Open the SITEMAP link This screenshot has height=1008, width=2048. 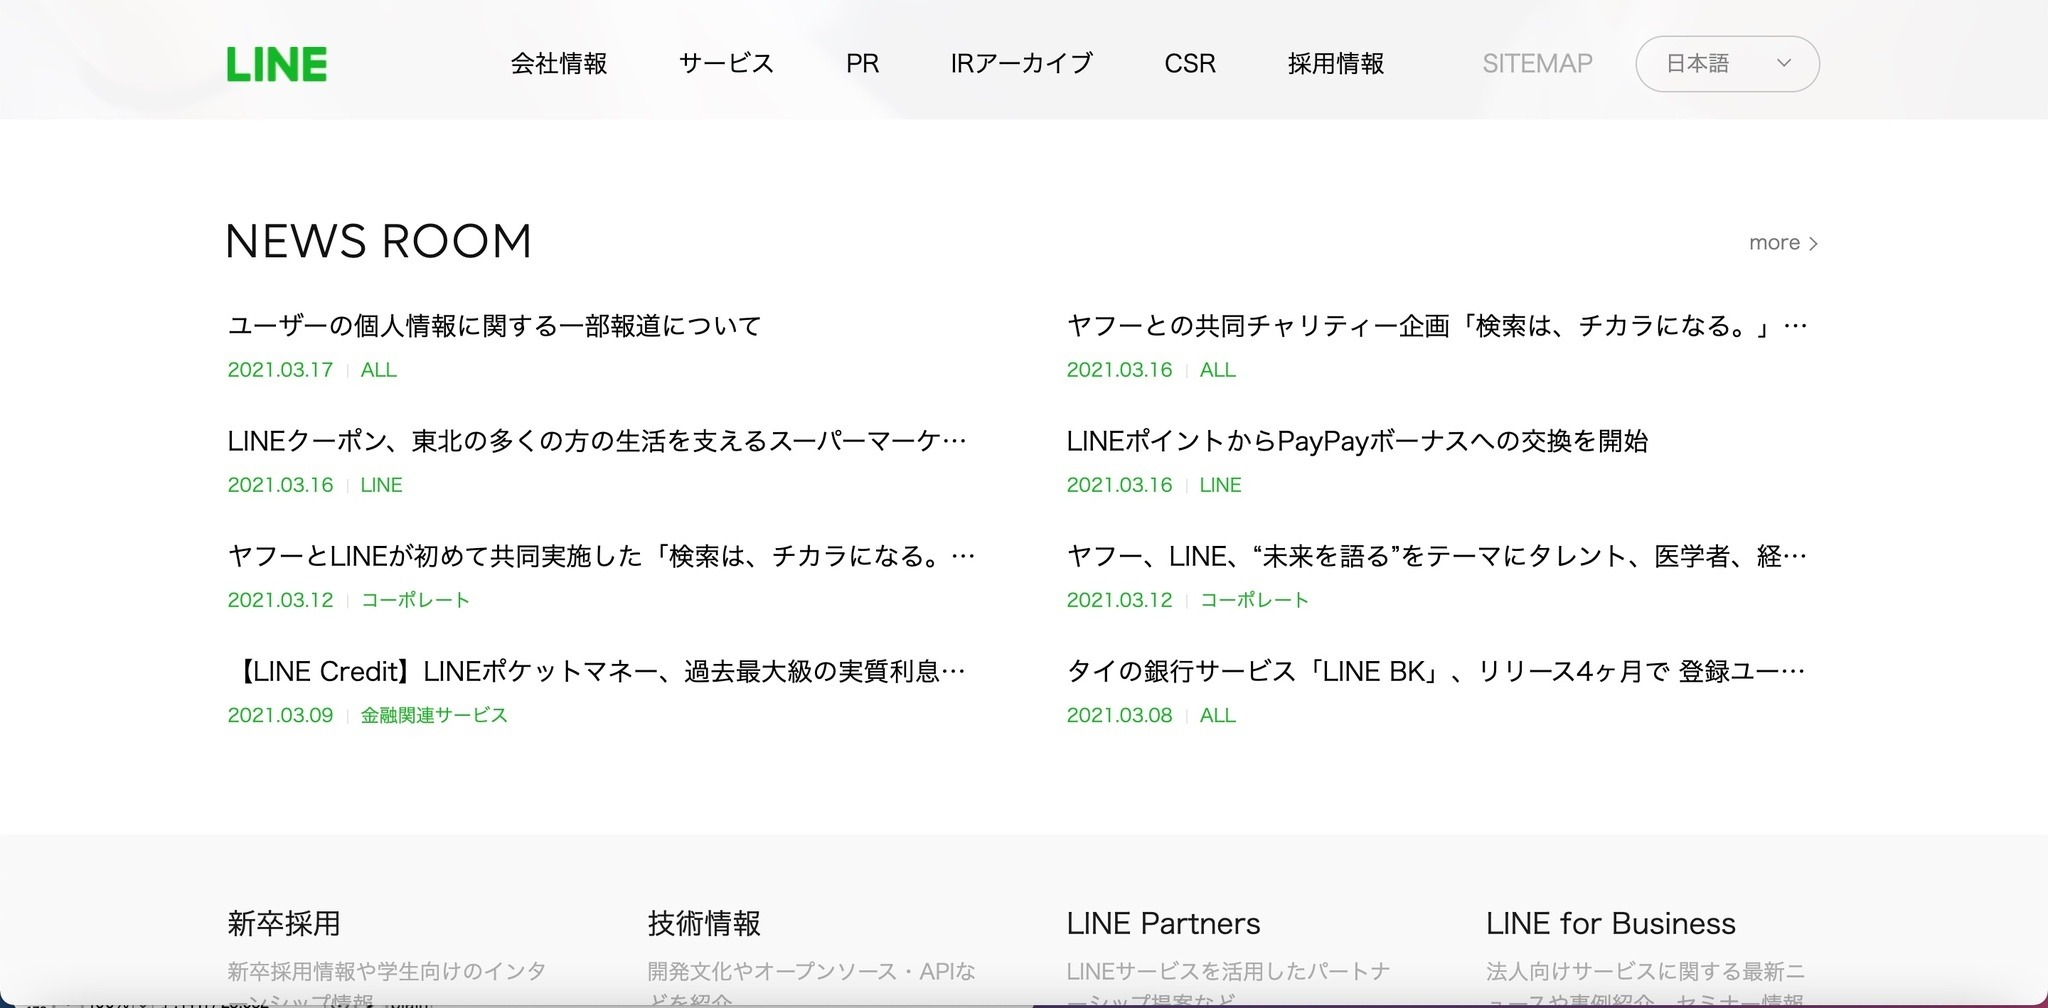[x=1536, y=64]
